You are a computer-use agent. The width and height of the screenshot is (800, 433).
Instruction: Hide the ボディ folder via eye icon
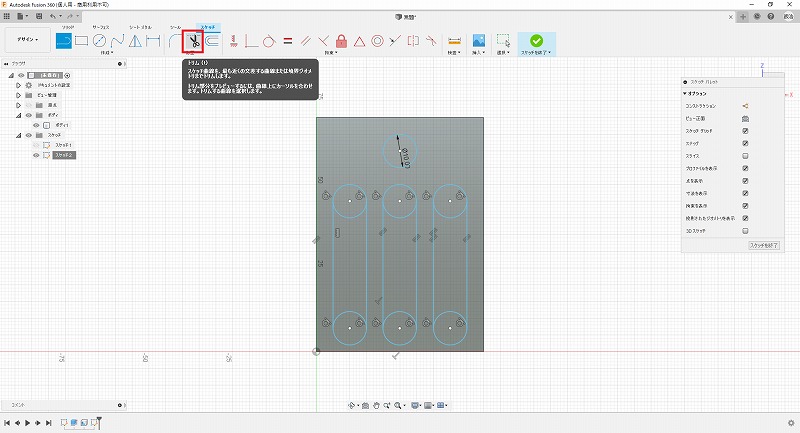coord(29,115)
